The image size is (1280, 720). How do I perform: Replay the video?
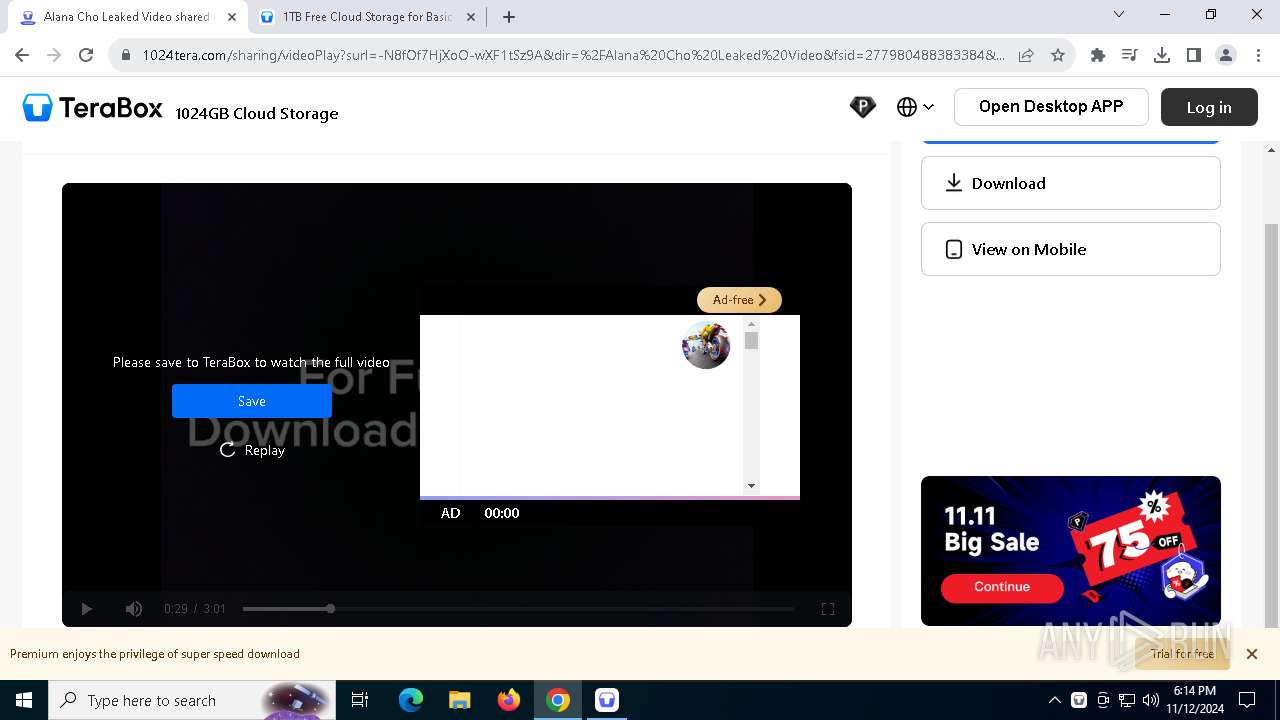pyautogui.click(x=252, y=450)
